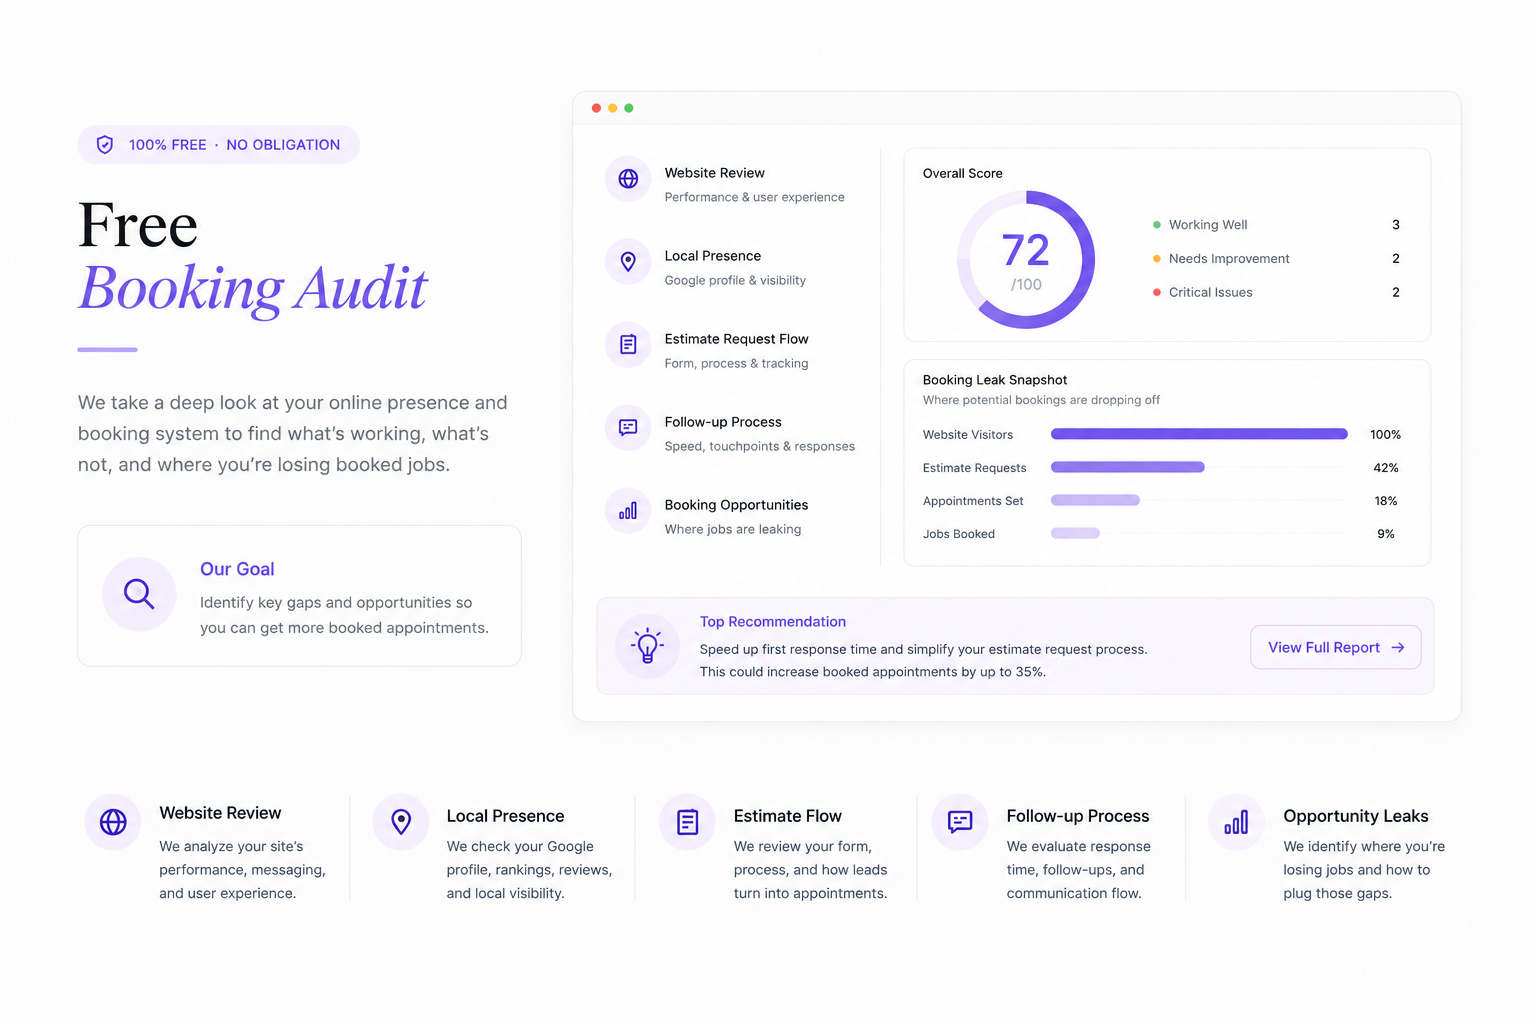The image size is (1536, 1024).
Task: Click the Top Recommendation heading
Action: point(773,622)
